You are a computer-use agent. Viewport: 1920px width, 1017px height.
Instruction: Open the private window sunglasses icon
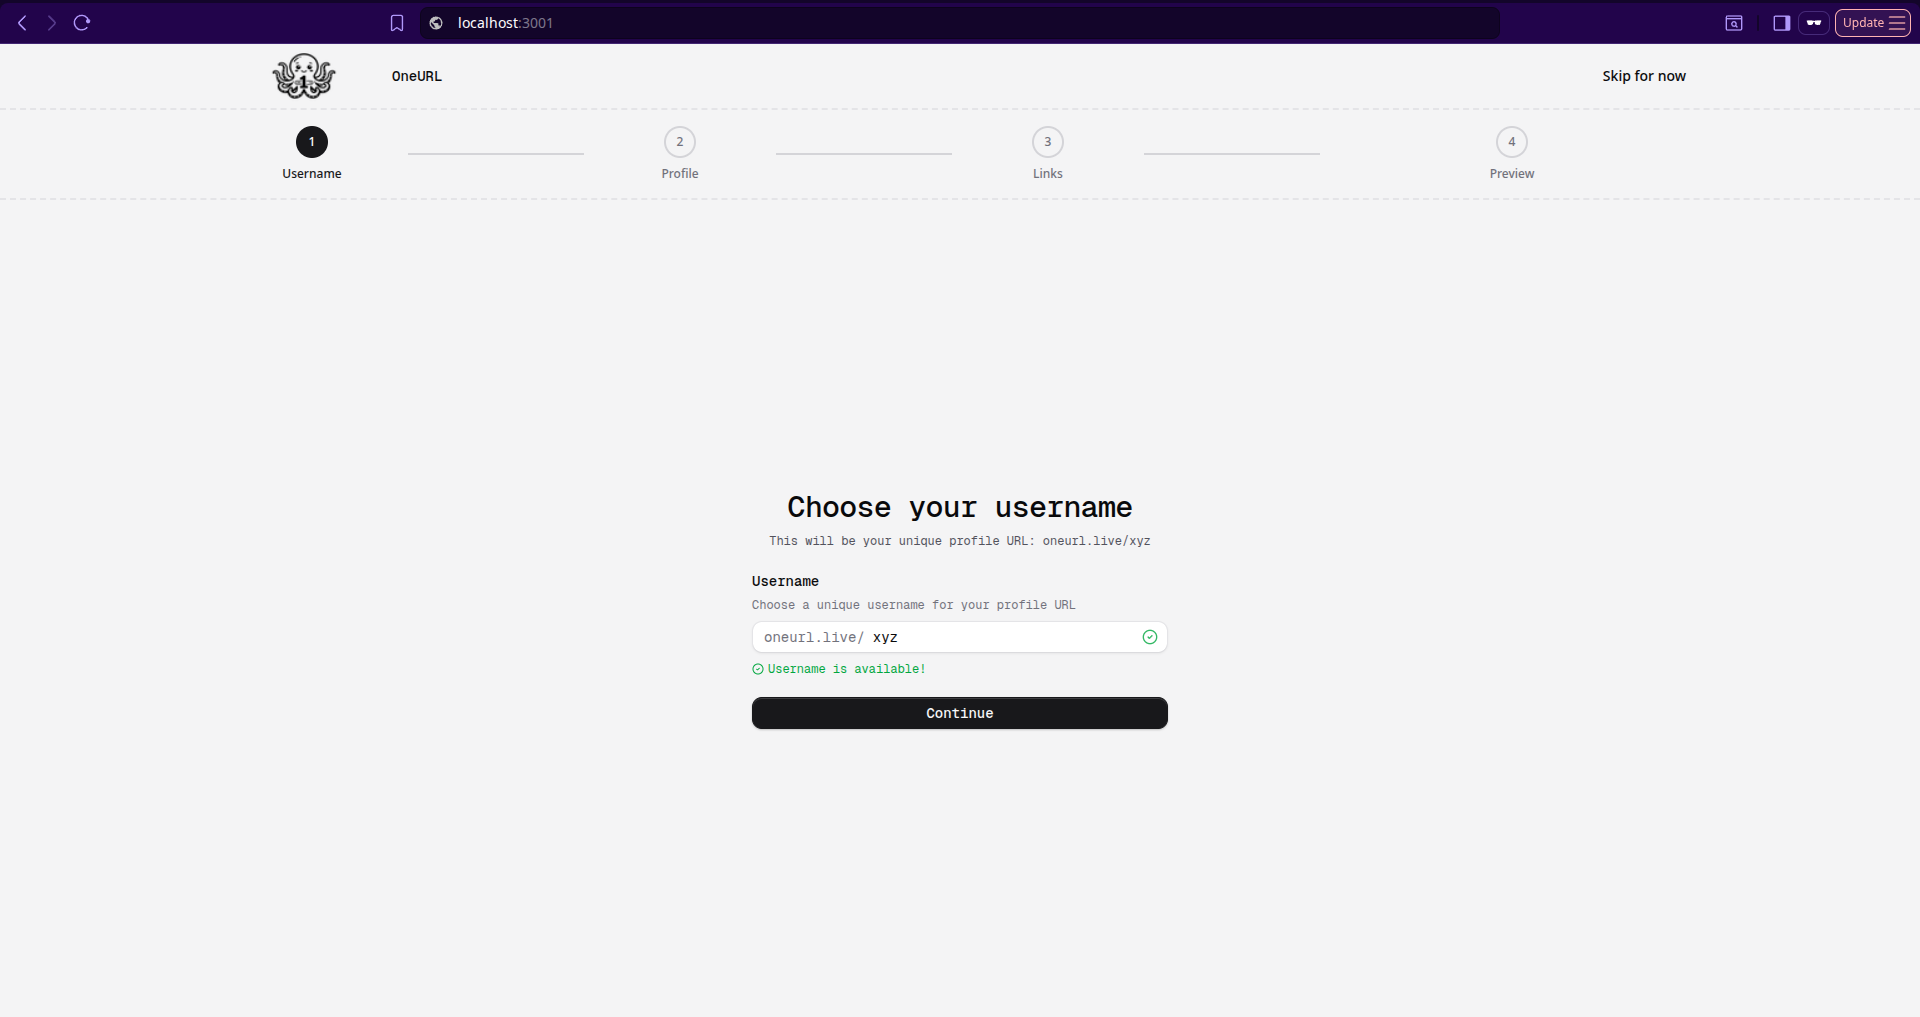point(1813,23)
